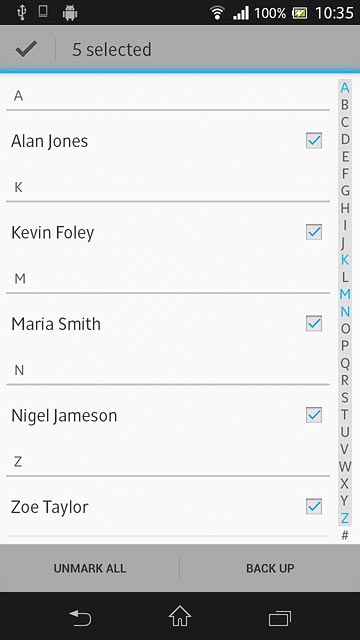Uncheck the Zoe Taylor checkbox
This screenshot has width=360, height=640.
(314, 507)
